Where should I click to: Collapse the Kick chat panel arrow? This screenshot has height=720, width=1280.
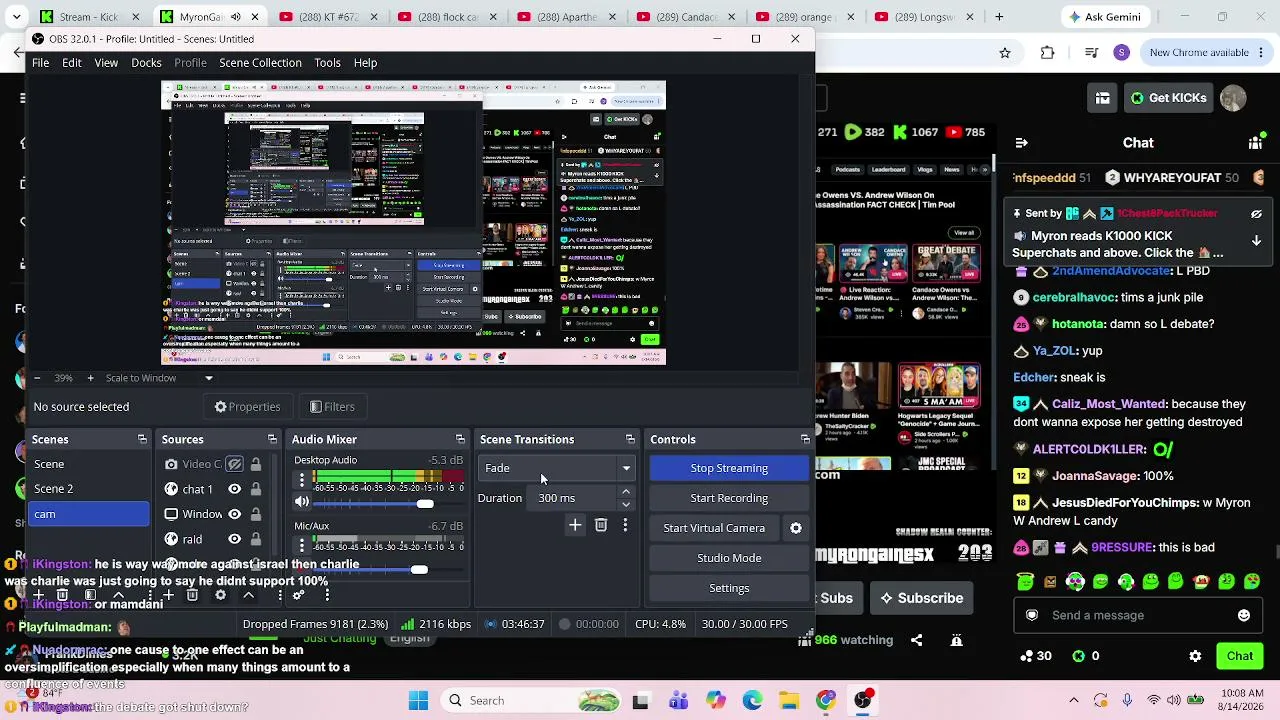1021,143
